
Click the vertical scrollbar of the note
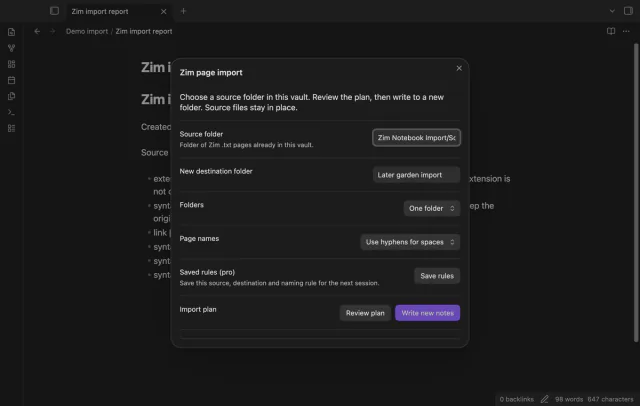pos(636,192)
